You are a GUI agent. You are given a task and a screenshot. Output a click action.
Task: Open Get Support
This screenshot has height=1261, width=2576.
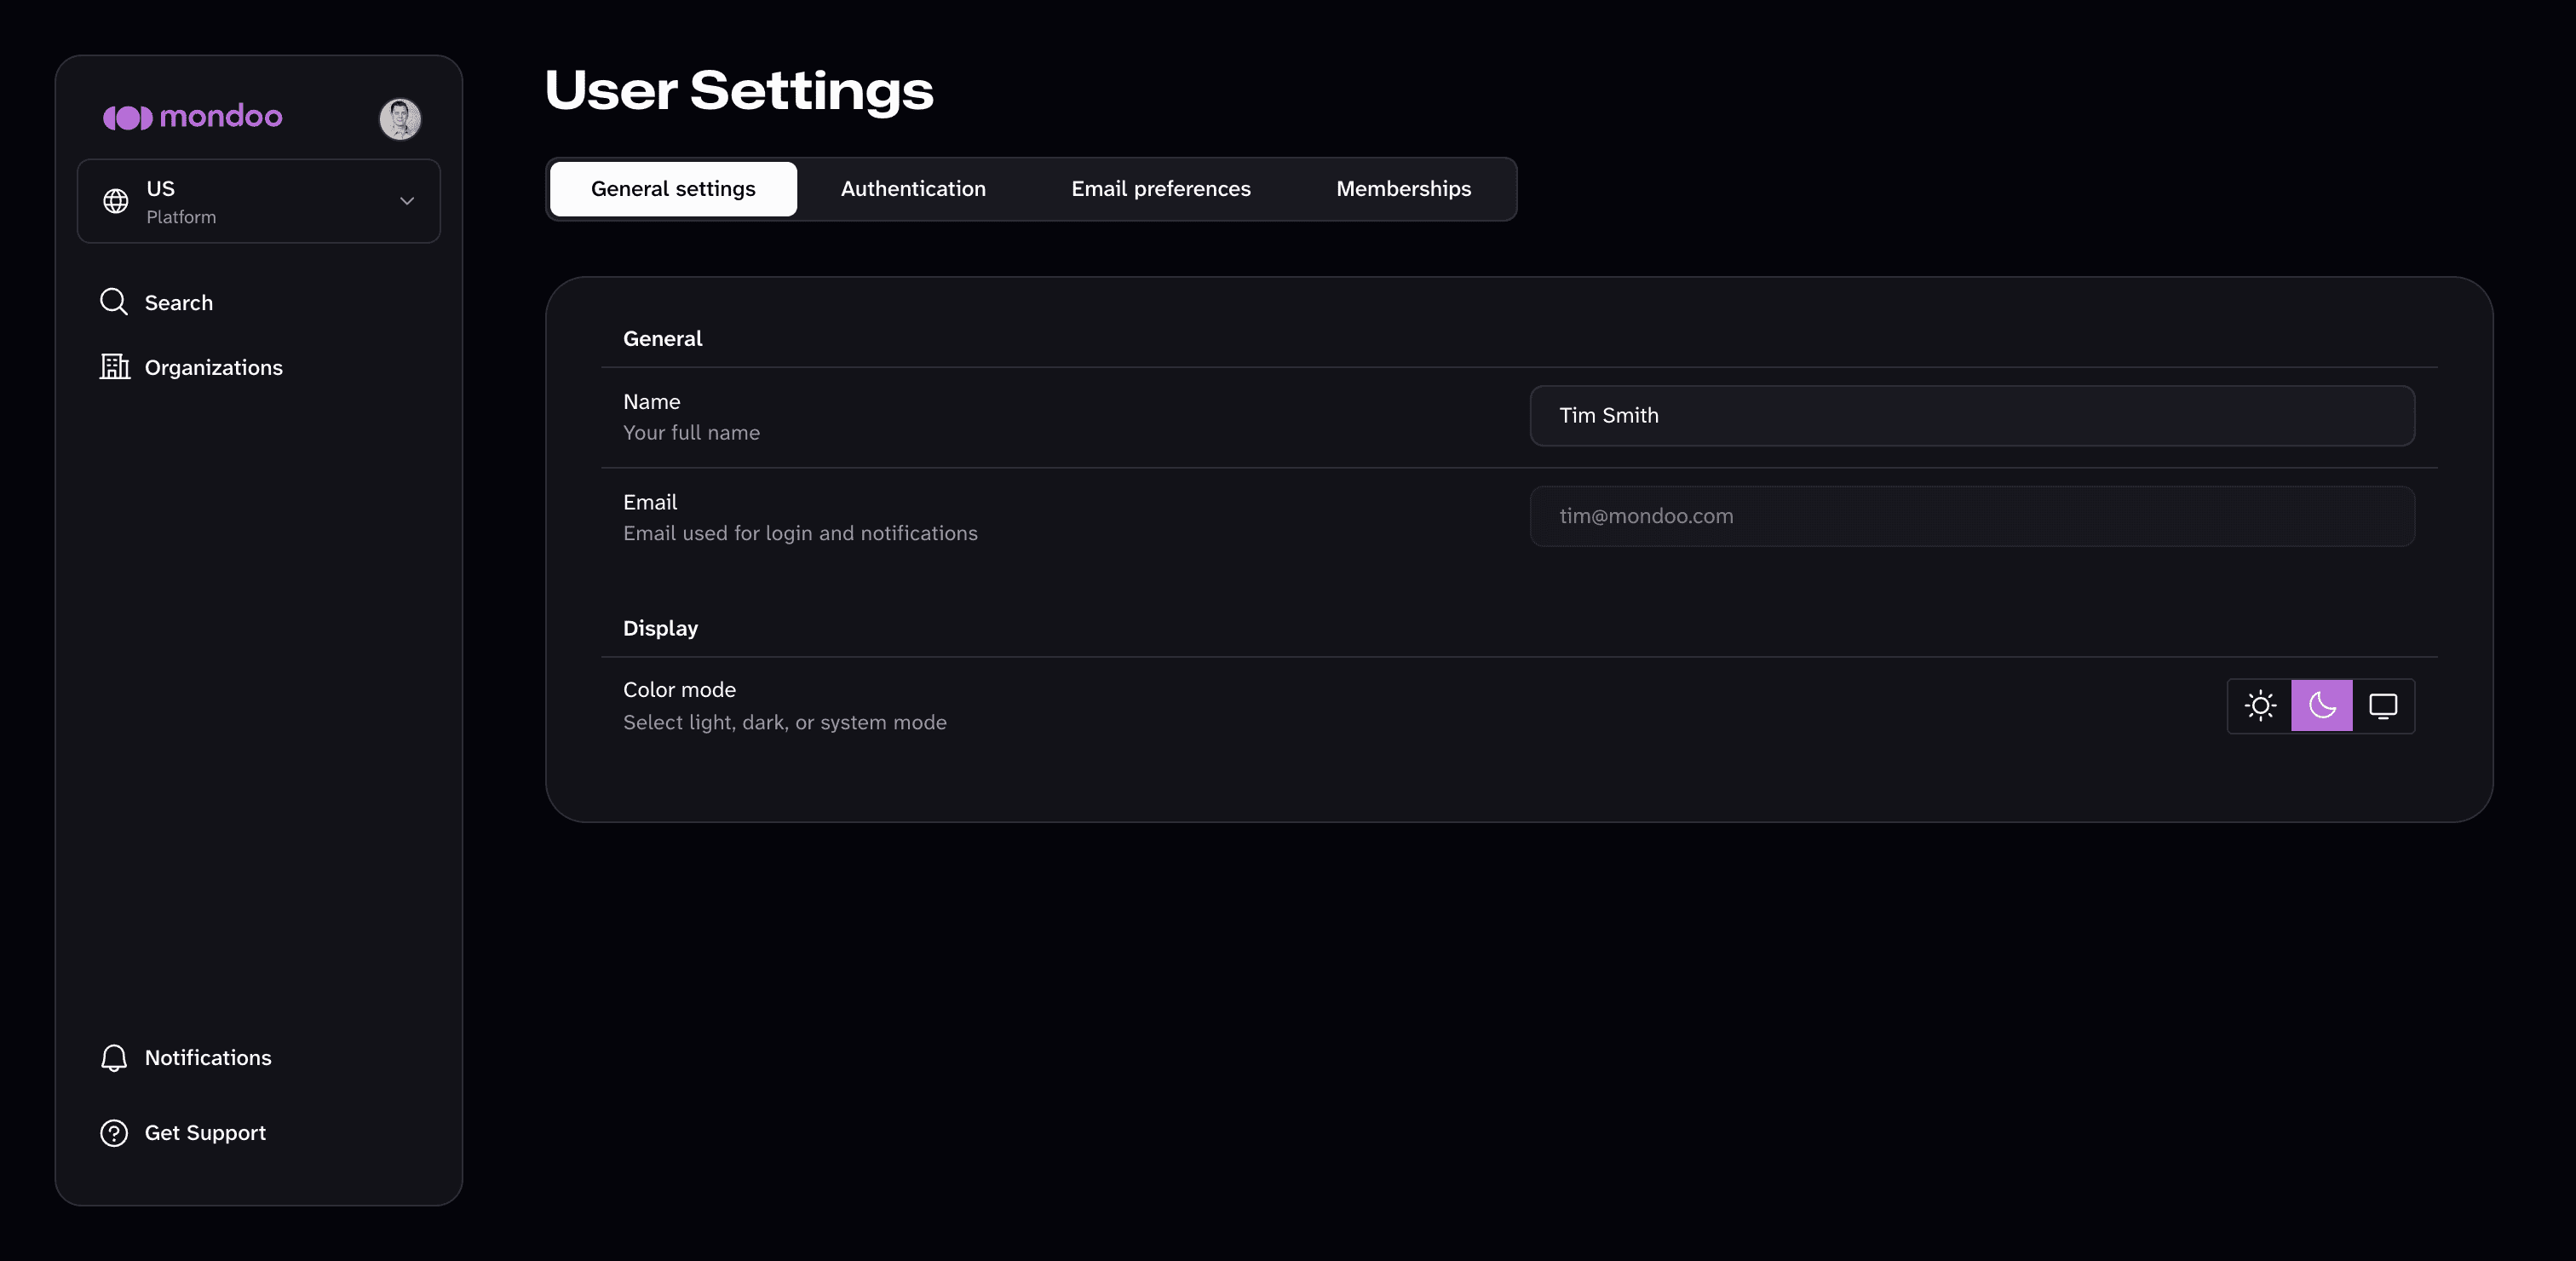[x=205, y=1133]
